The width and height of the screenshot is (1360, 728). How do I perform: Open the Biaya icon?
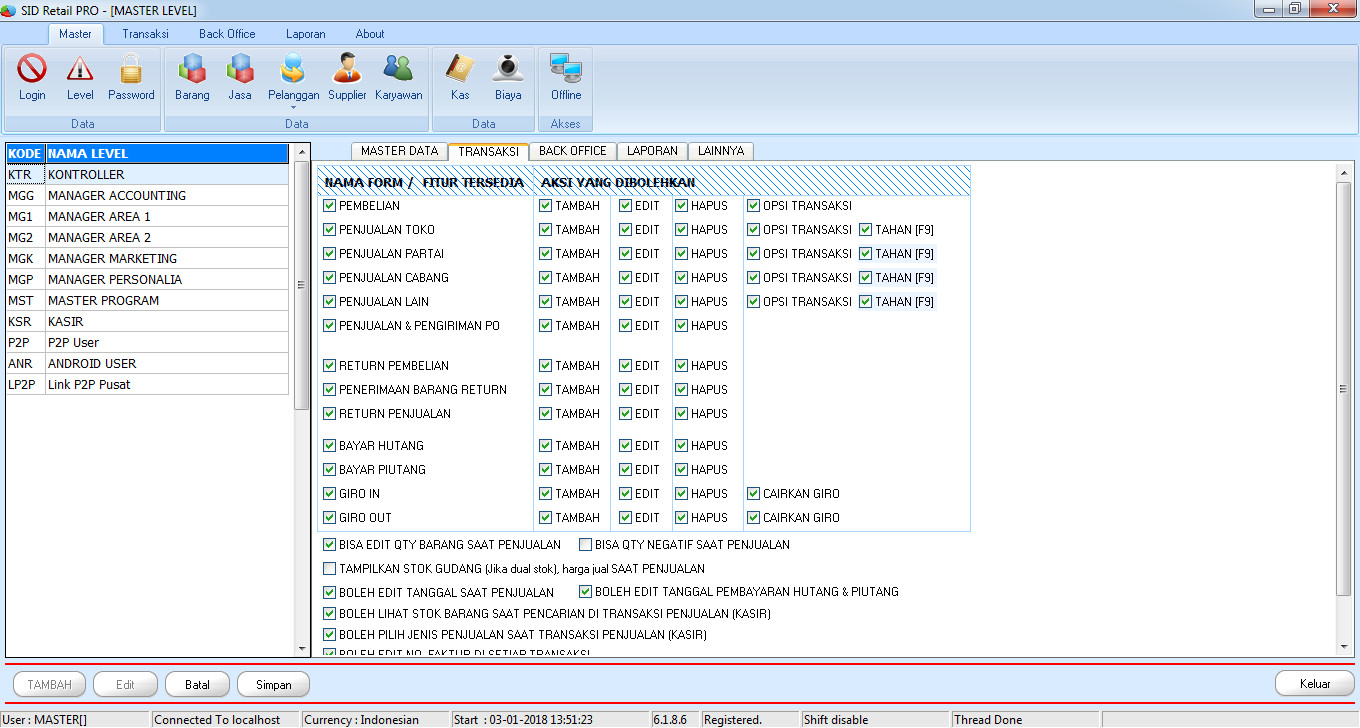point(508,78)
